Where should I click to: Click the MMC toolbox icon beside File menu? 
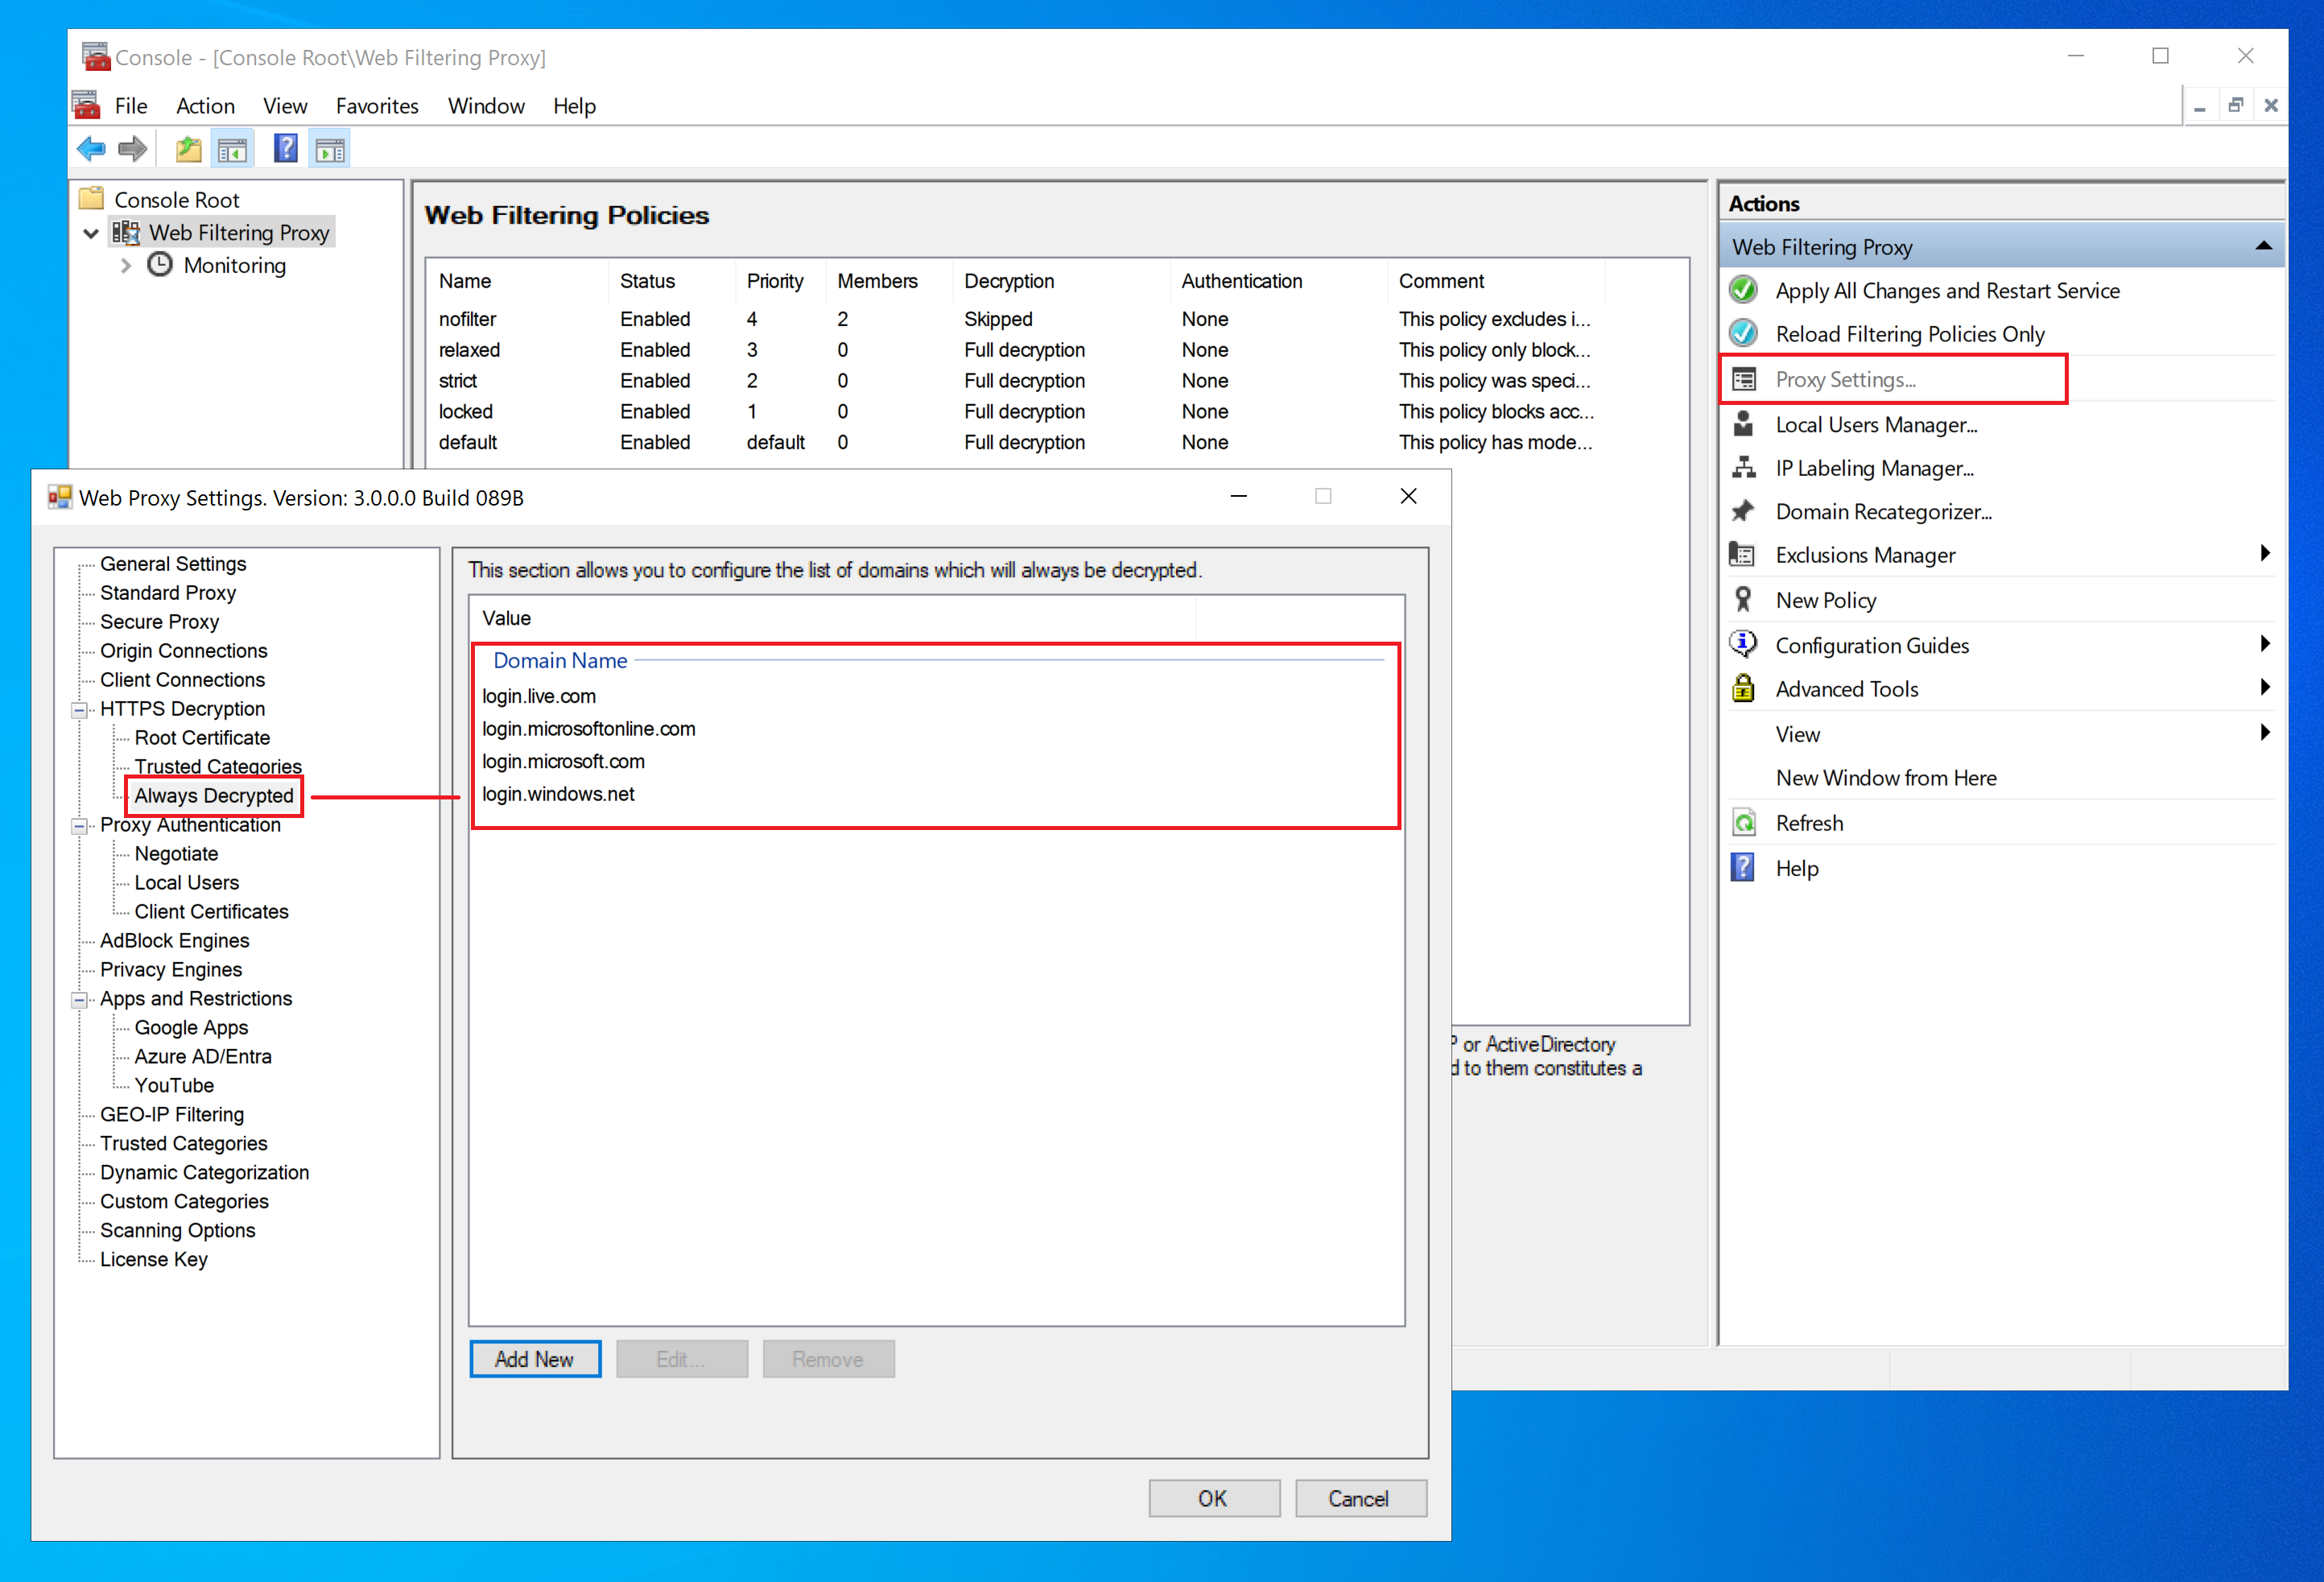click(86, 104)
